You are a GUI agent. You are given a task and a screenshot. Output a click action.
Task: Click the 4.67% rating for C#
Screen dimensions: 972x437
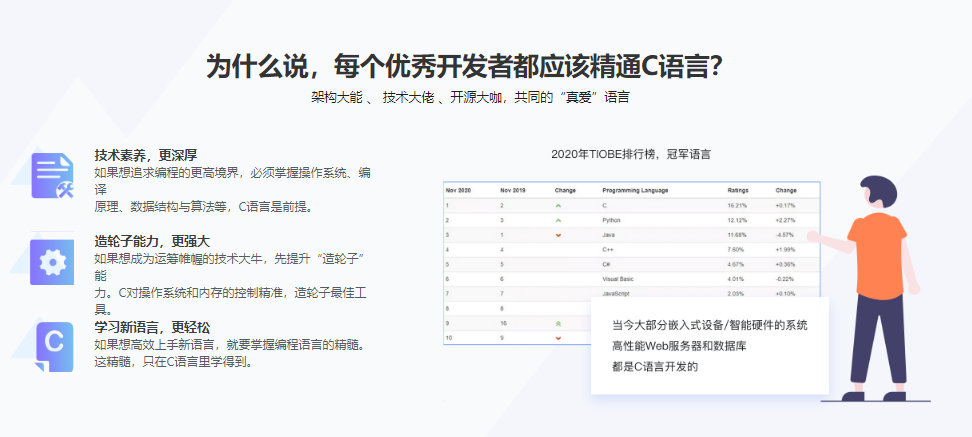[735, 265]
